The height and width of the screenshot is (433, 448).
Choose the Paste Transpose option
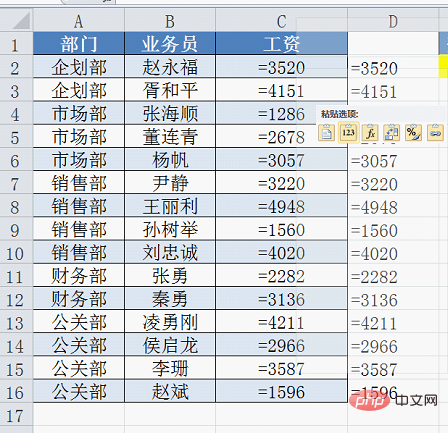pos(392,133)
